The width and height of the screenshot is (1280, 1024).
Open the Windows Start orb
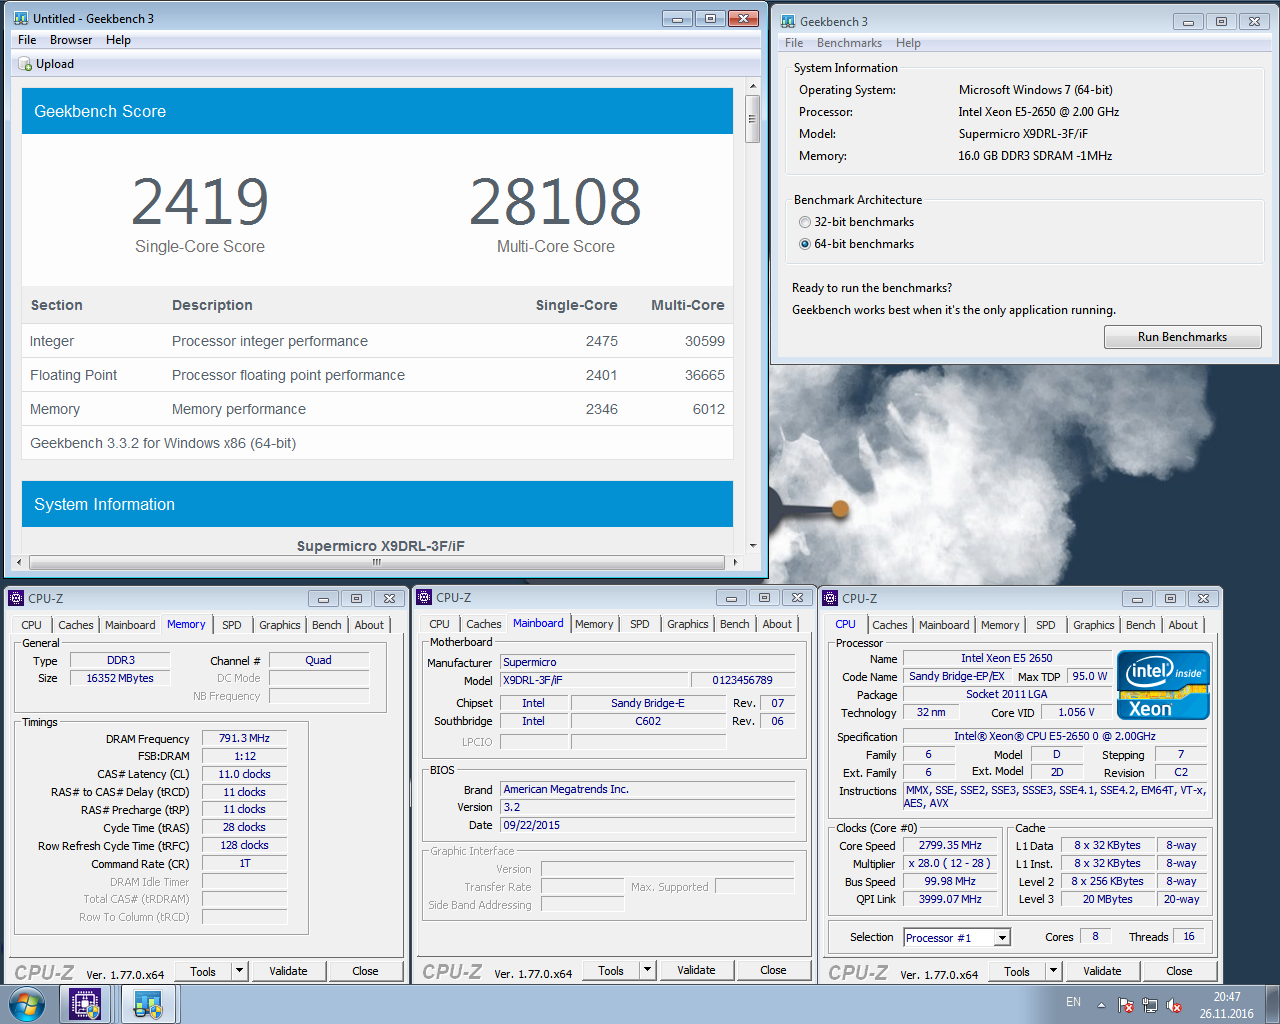click(x=27, y=1004)
